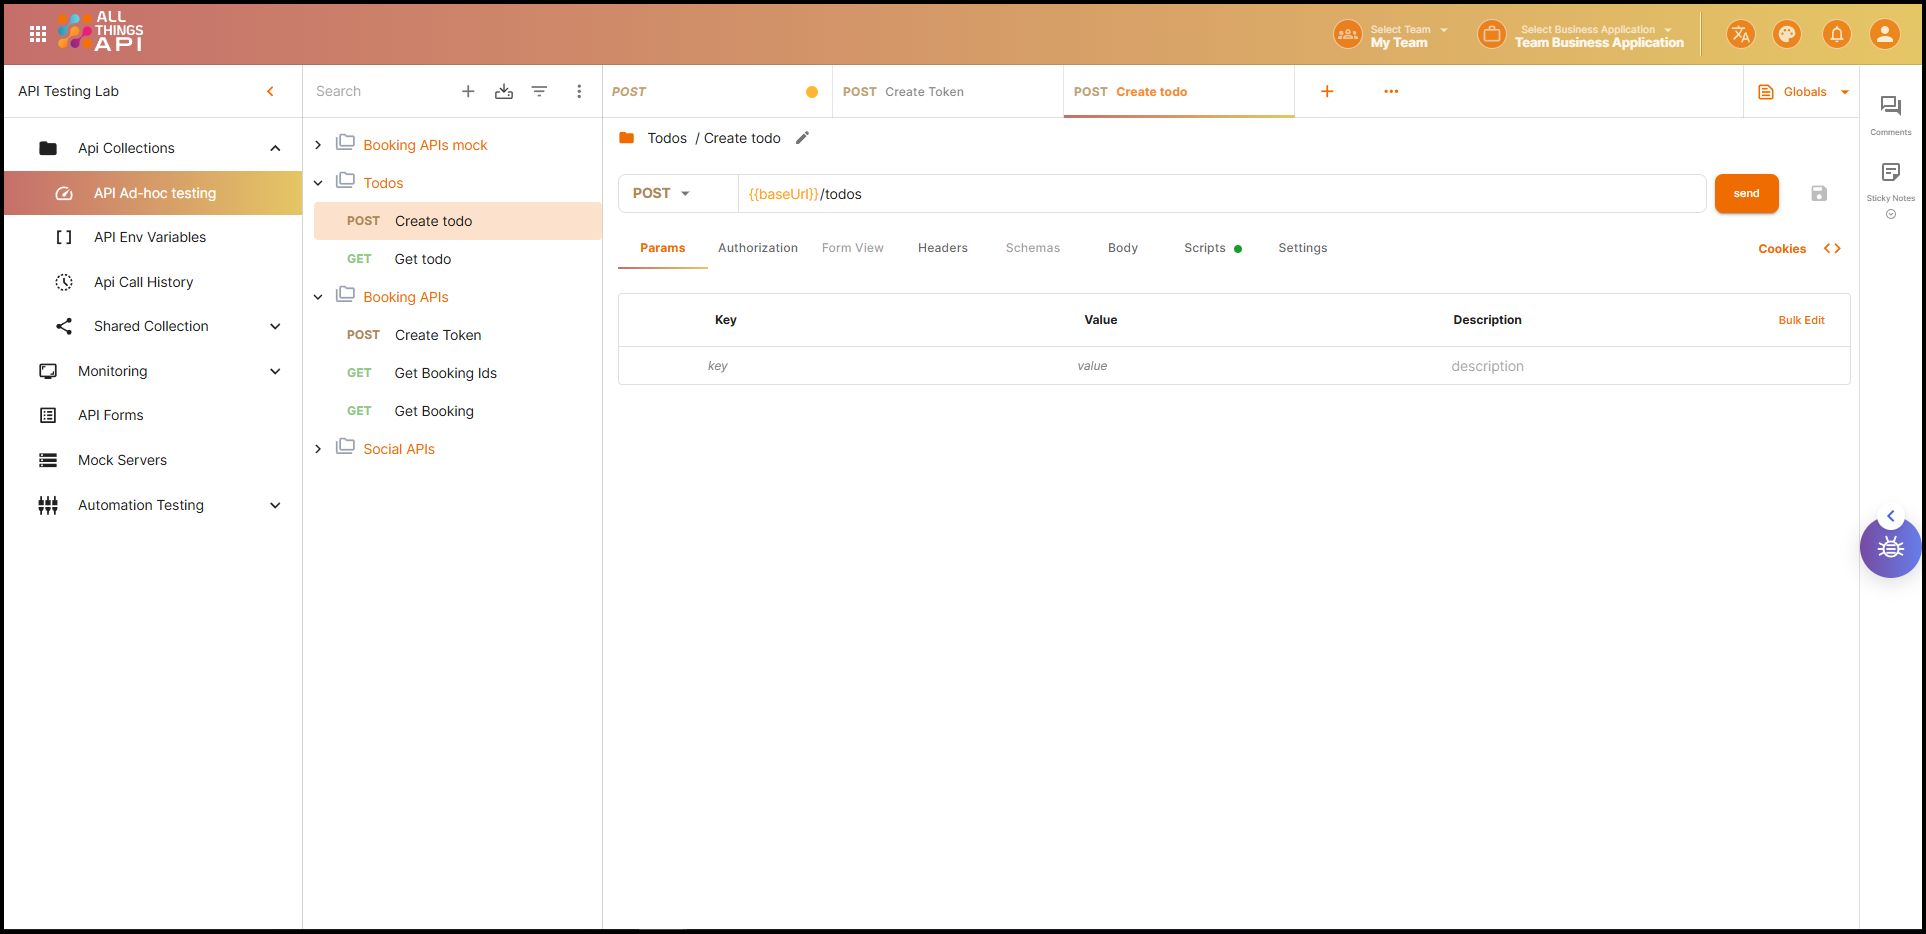Click the Bulk Edit link

1801,320
